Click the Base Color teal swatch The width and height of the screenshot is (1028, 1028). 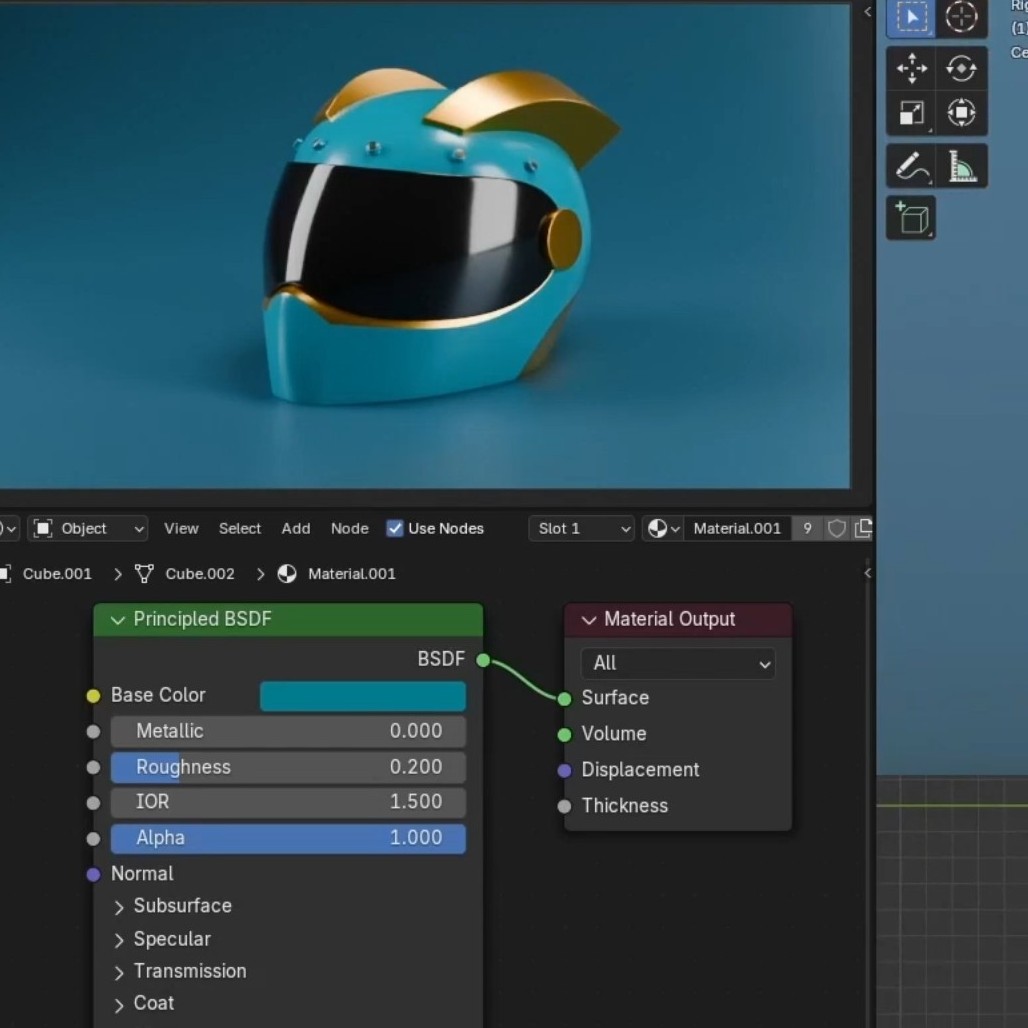[362, 696]
